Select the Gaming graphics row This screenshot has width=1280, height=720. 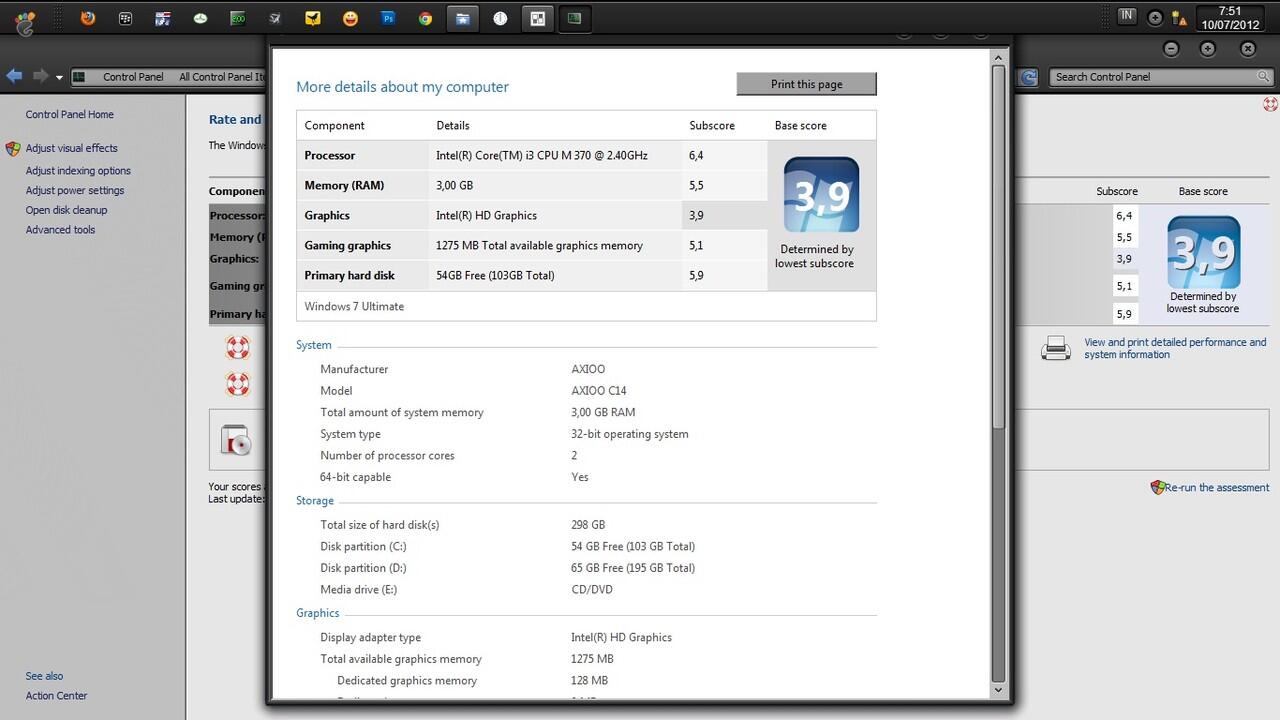pos(532,245)
